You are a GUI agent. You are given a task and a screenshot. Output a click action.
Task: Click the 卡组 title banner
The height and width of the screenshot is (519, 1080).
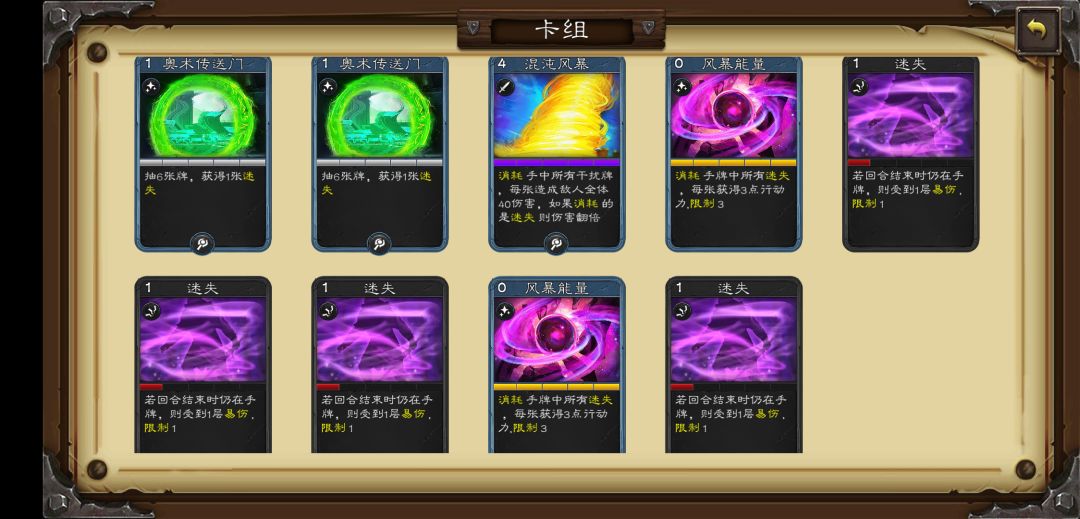coord(561,30)
